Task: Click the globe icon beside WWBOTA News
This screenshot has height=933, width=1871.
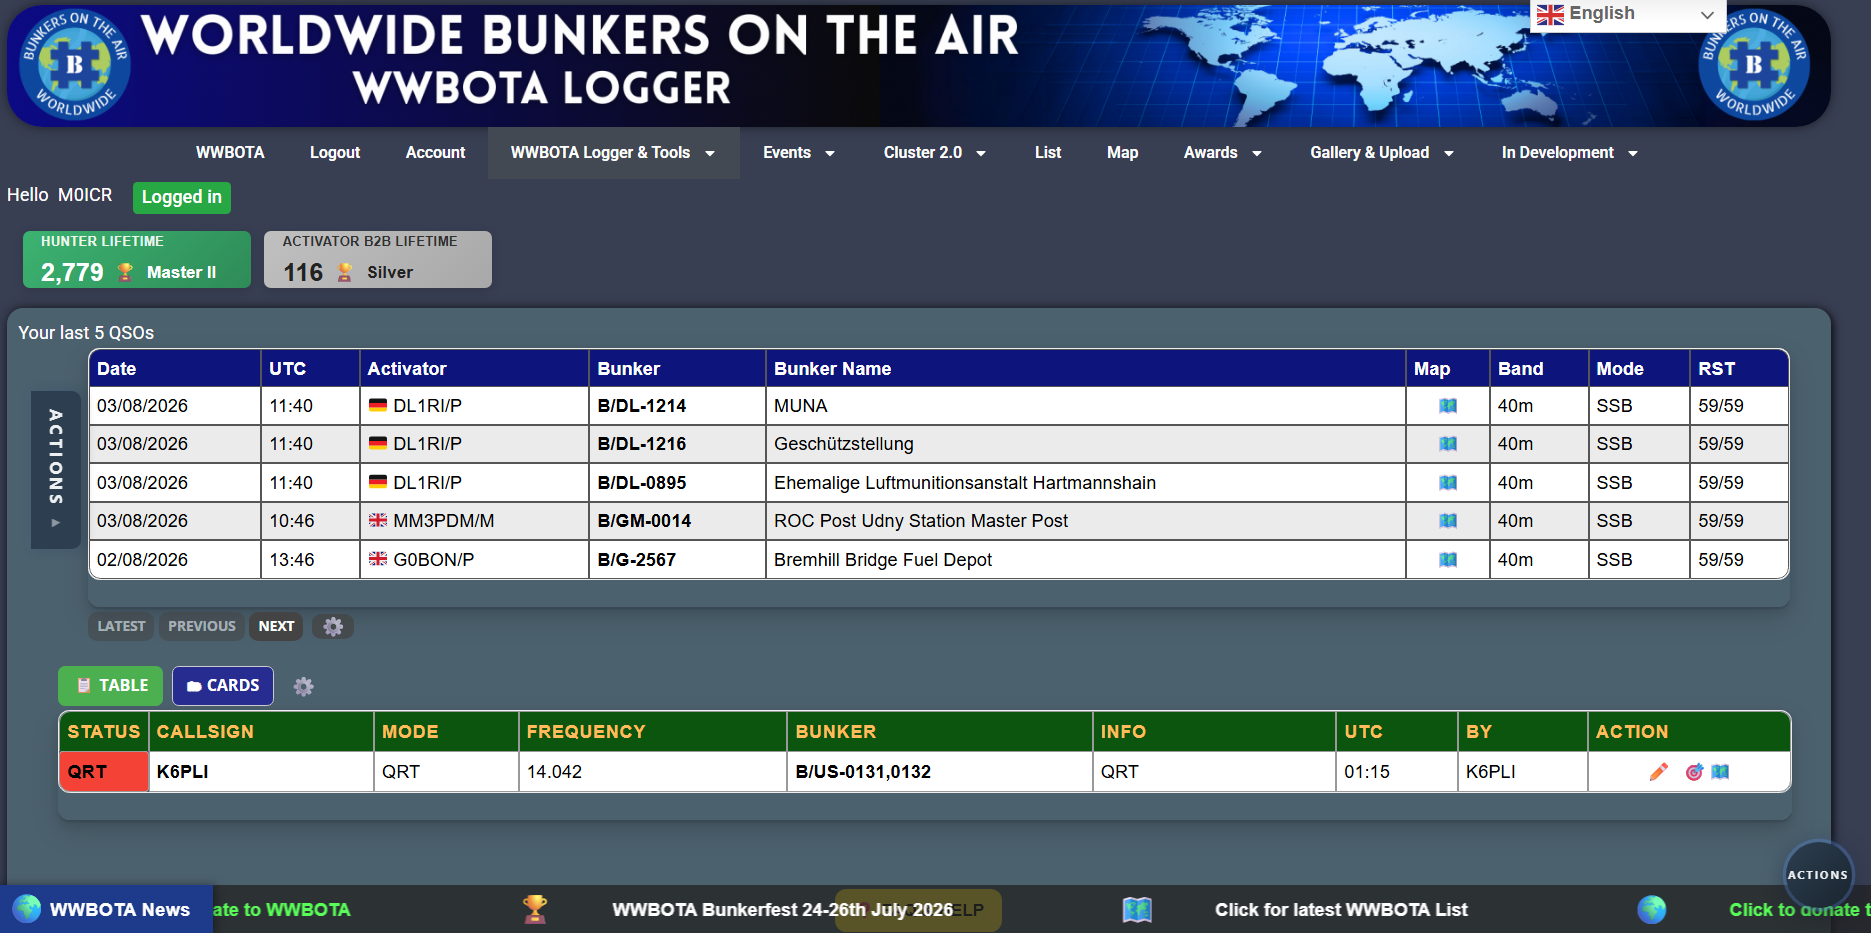Action: (x=27, y=909)
